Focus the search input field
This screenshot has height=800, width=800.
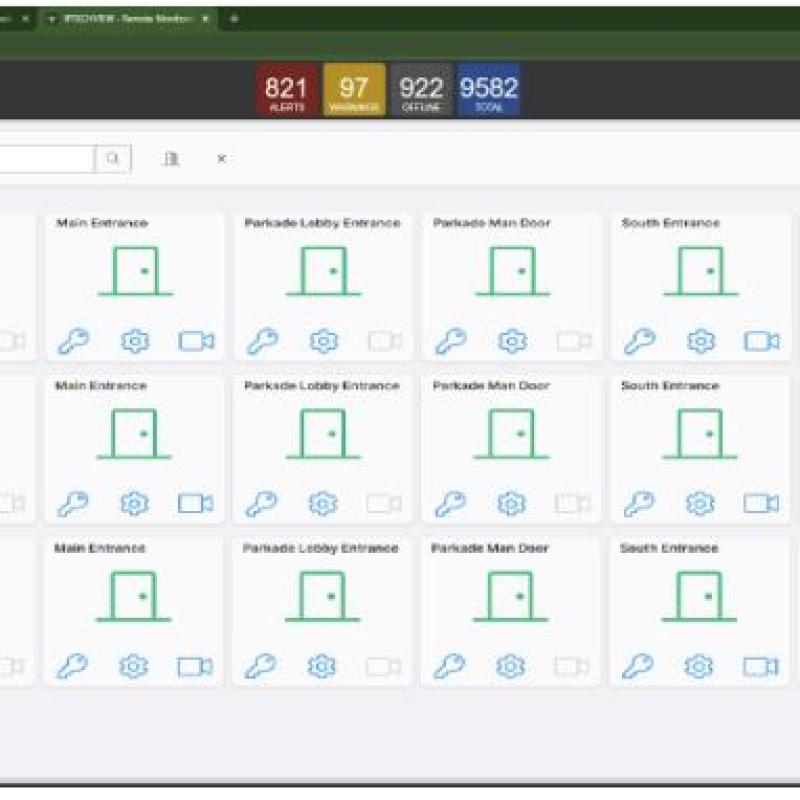[x=47, y=159]
